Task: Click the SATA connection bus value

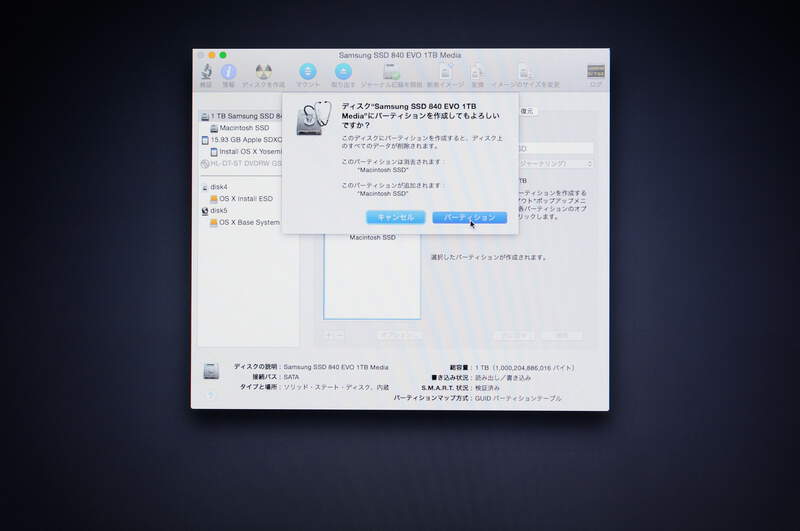Action: 291,377
